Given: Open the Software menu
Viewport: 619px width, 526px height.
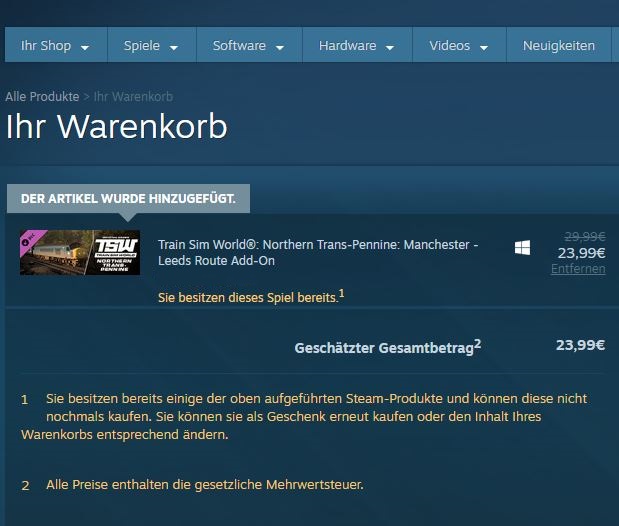Looking at the screenshot, I should [x=249, y=45].
